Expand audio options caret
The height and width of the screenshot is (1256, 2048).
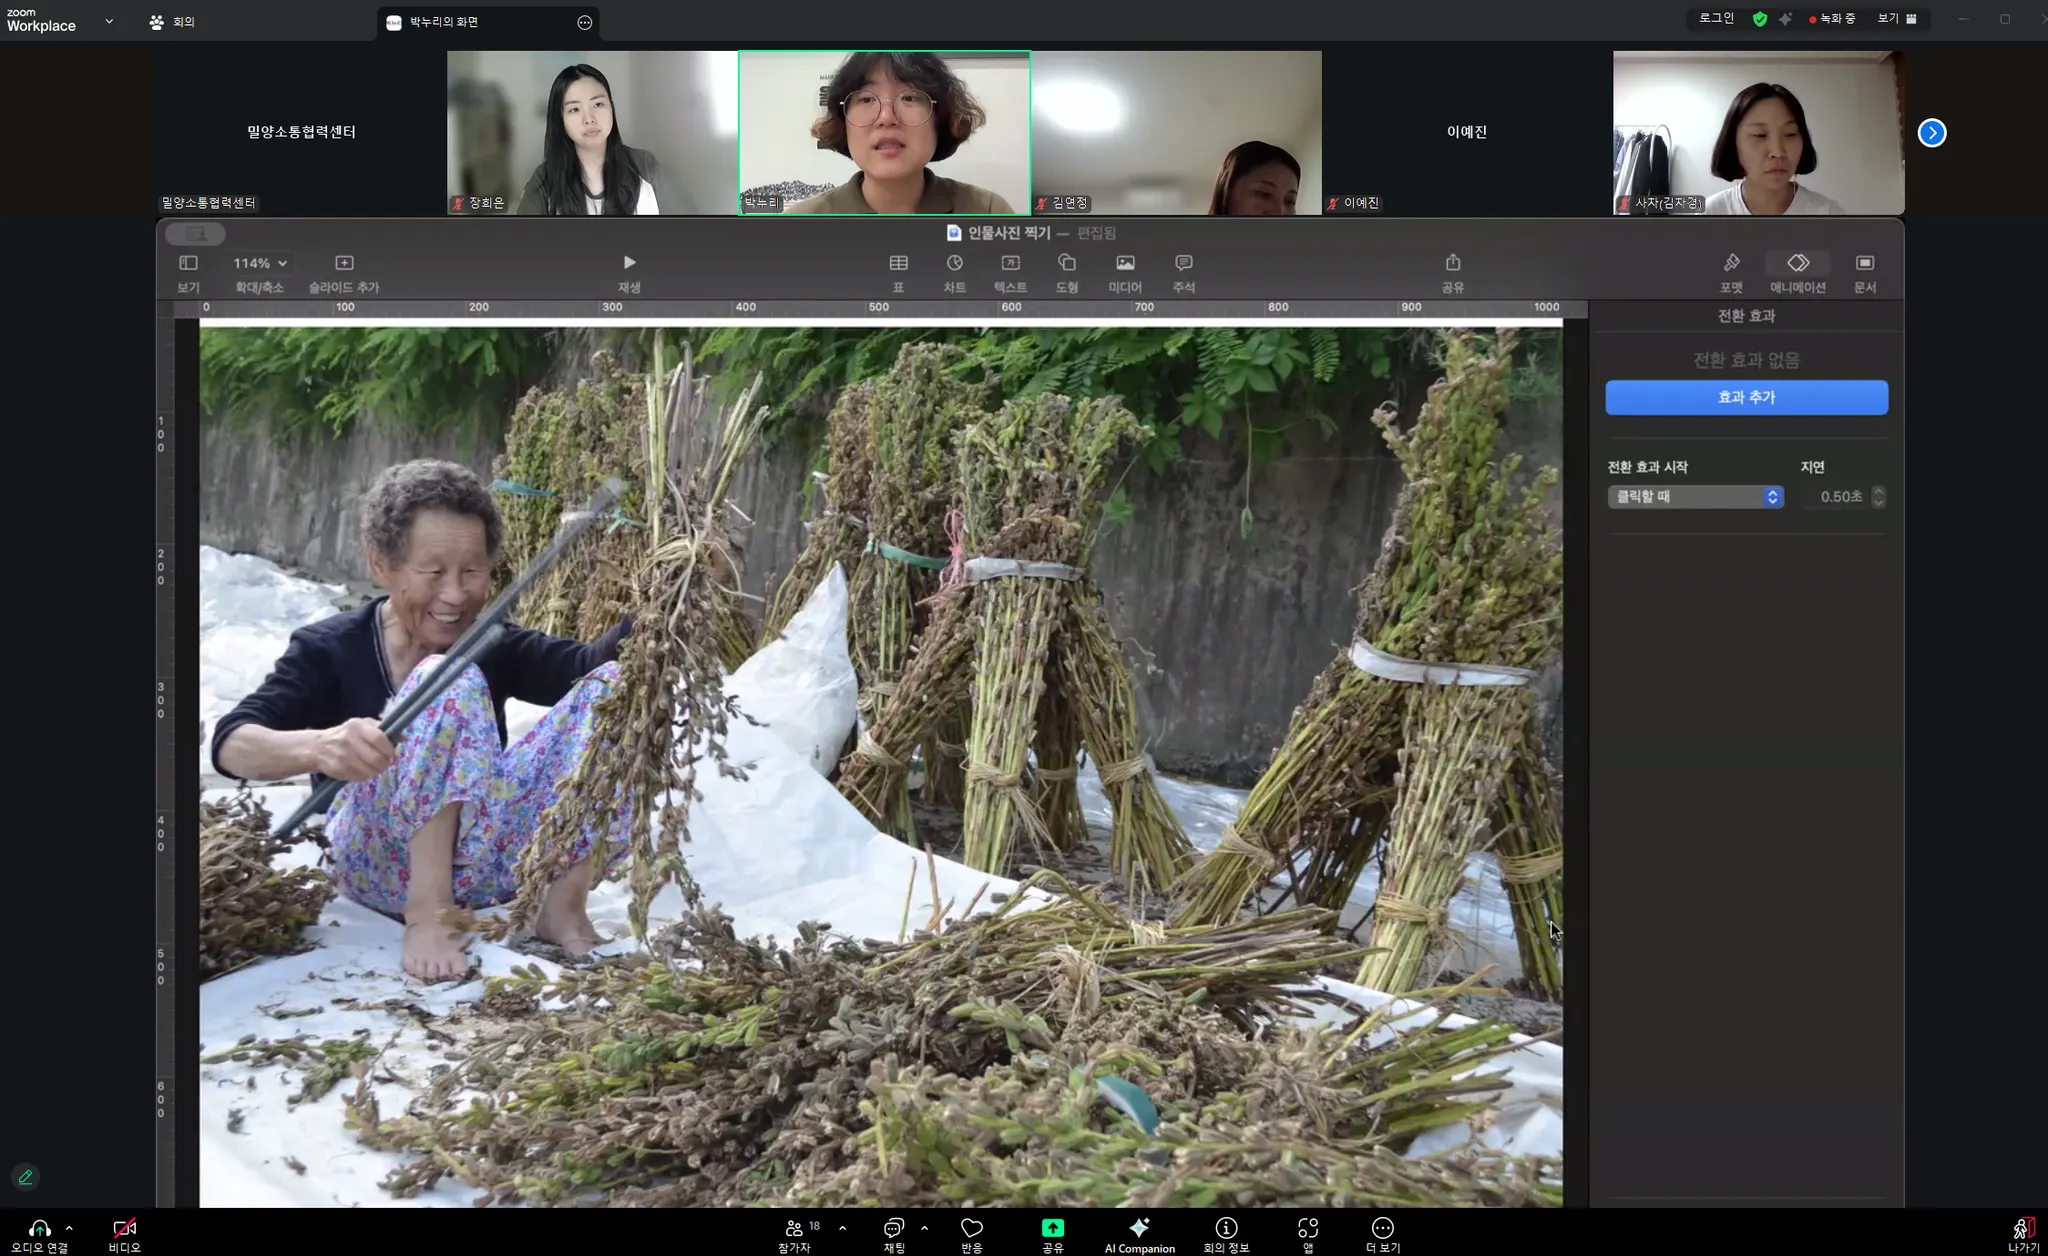(69, 1227)
